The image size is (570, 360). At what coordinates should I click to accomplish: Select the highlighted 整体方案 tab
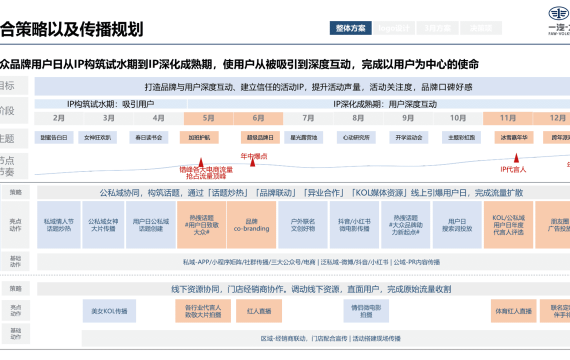350,28
